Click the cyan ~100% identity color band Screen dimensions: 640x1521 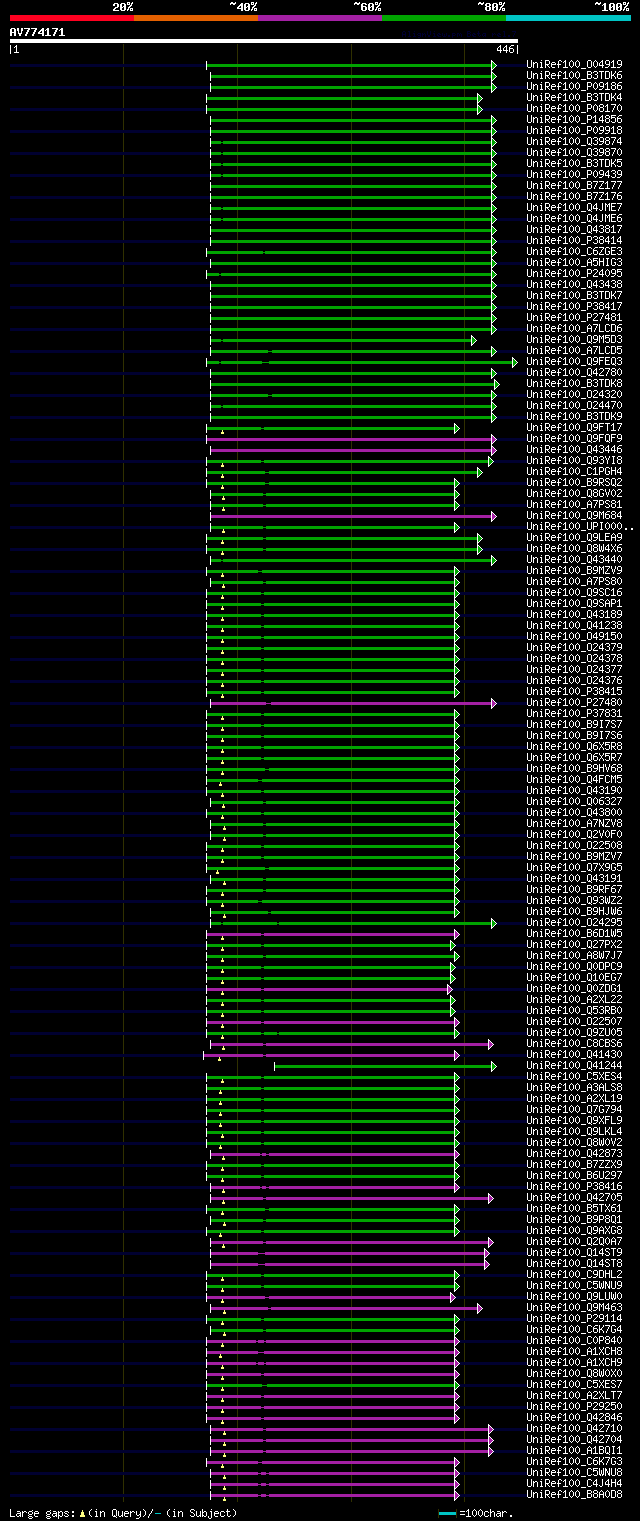coord(568,18)
